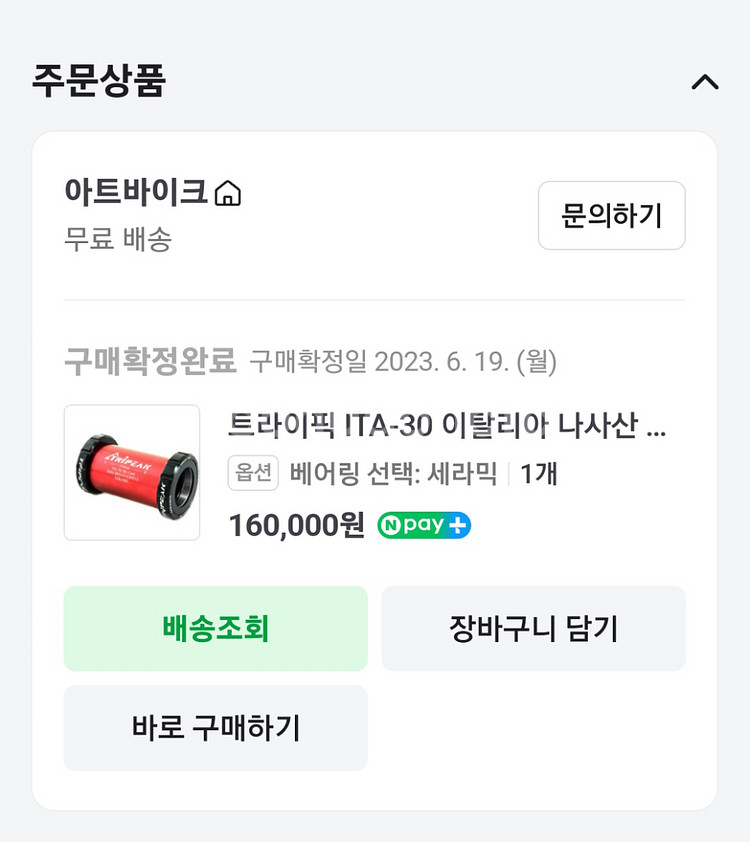Click the 구매확정일 2023. 6. 19. date text
This screenshot has height=842, width=750.
[403, 361]
